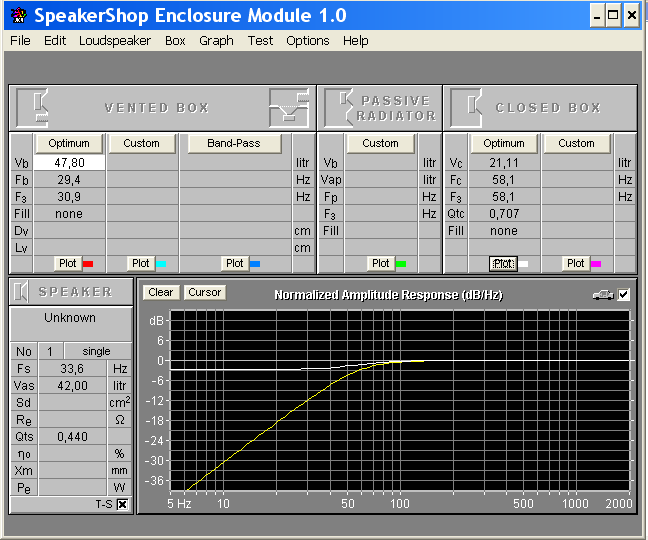This screenshot has height=540, width=648.
Task: Click the SpeakerShop app icon in title bar
Action: 19,15
